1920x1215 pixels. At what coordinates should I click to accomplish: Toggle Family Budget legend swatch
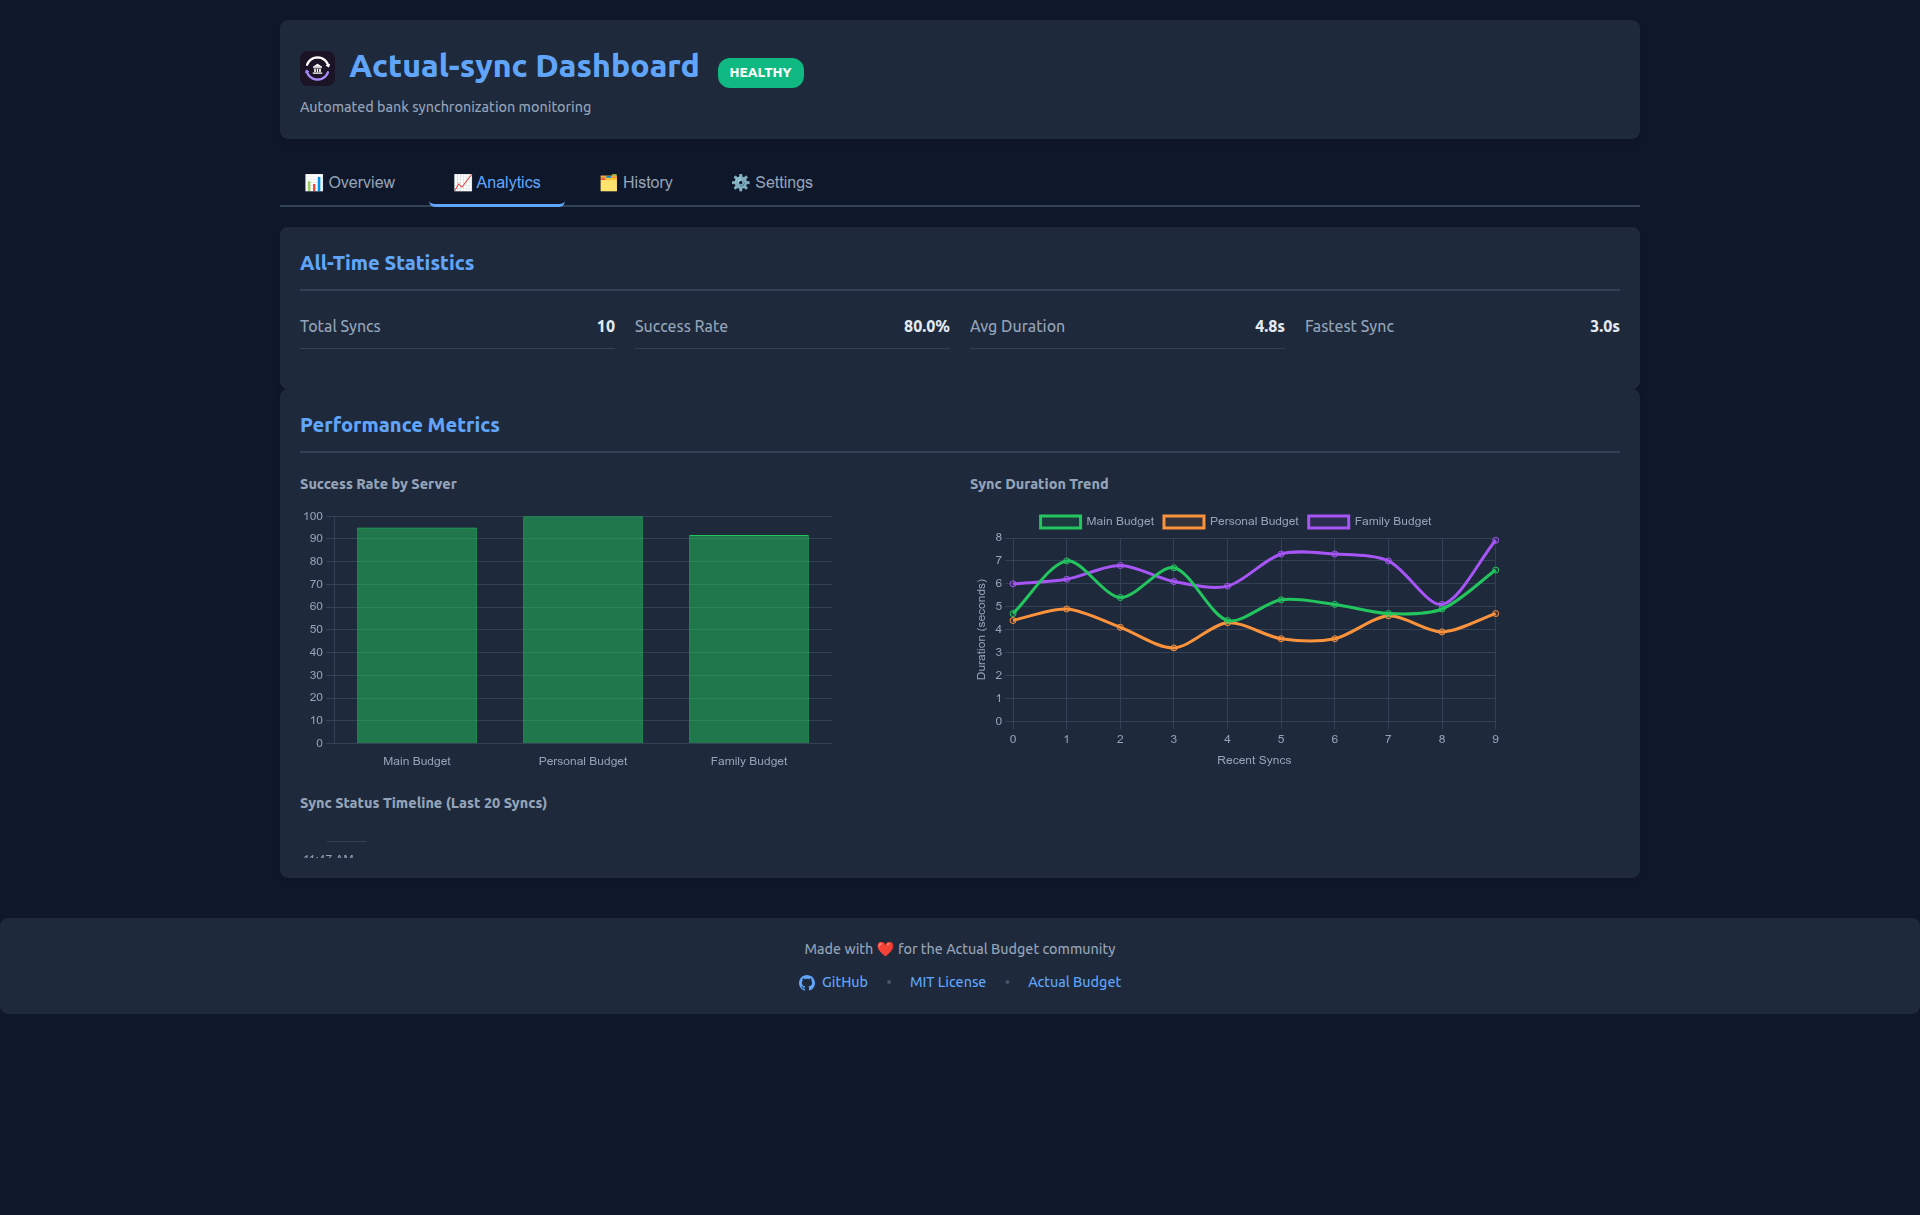pyautogui.click(x=1328, y=521)
